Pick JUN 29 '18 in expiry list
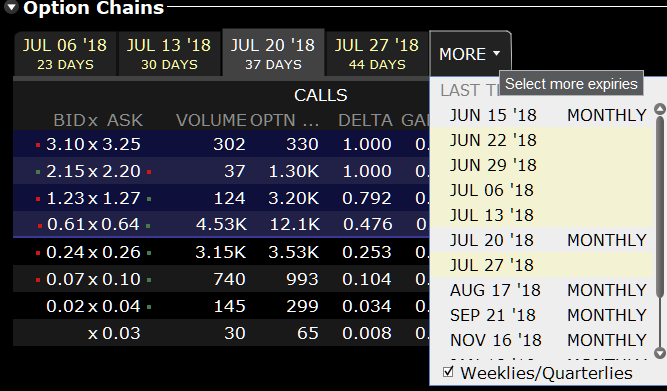The width and height of the screenshot is (667, 391). 542,165
